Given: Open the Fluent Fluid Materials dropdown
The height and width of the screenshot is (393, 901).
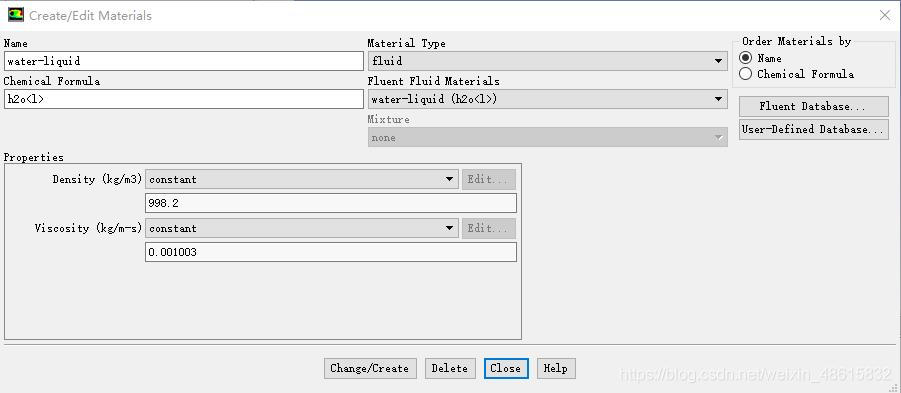Looking at the screenshot, I should pyautogui.click(x=548, y=99).
